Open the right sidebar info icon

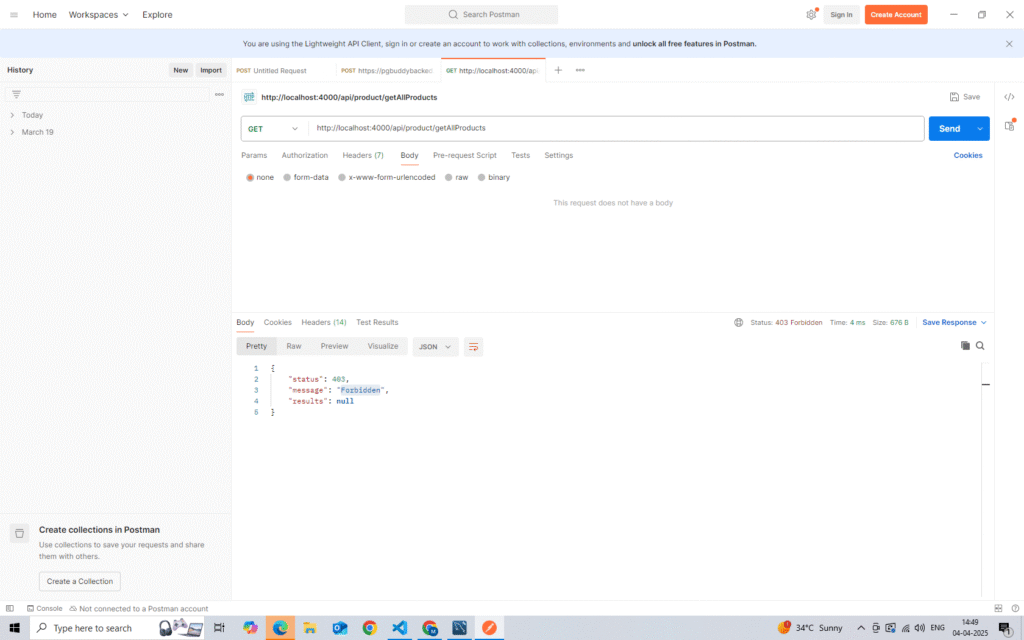(1010, 125)
